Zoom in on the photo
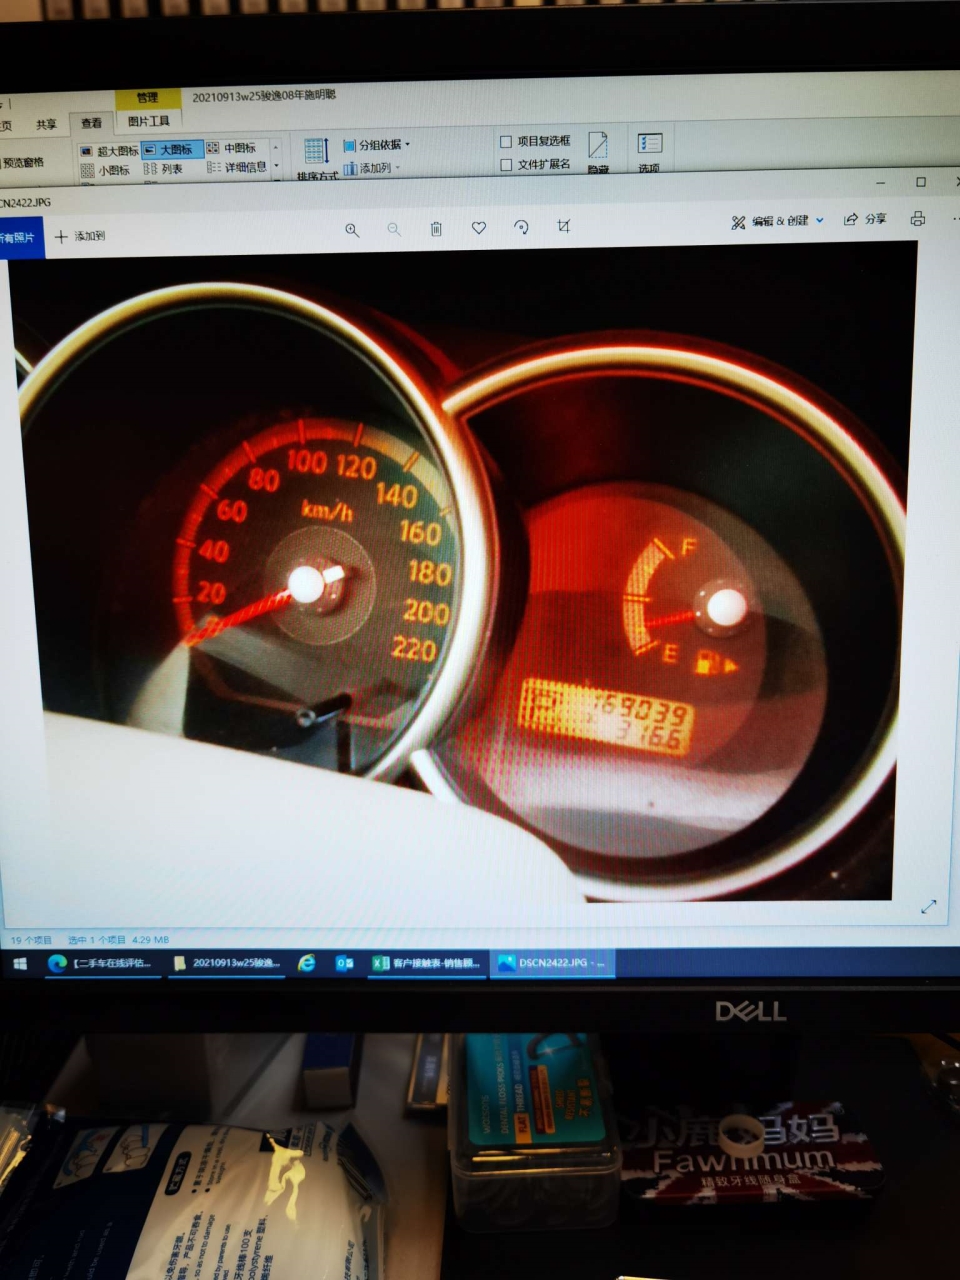Viewport: 960px width, 1280px height. 352,230
